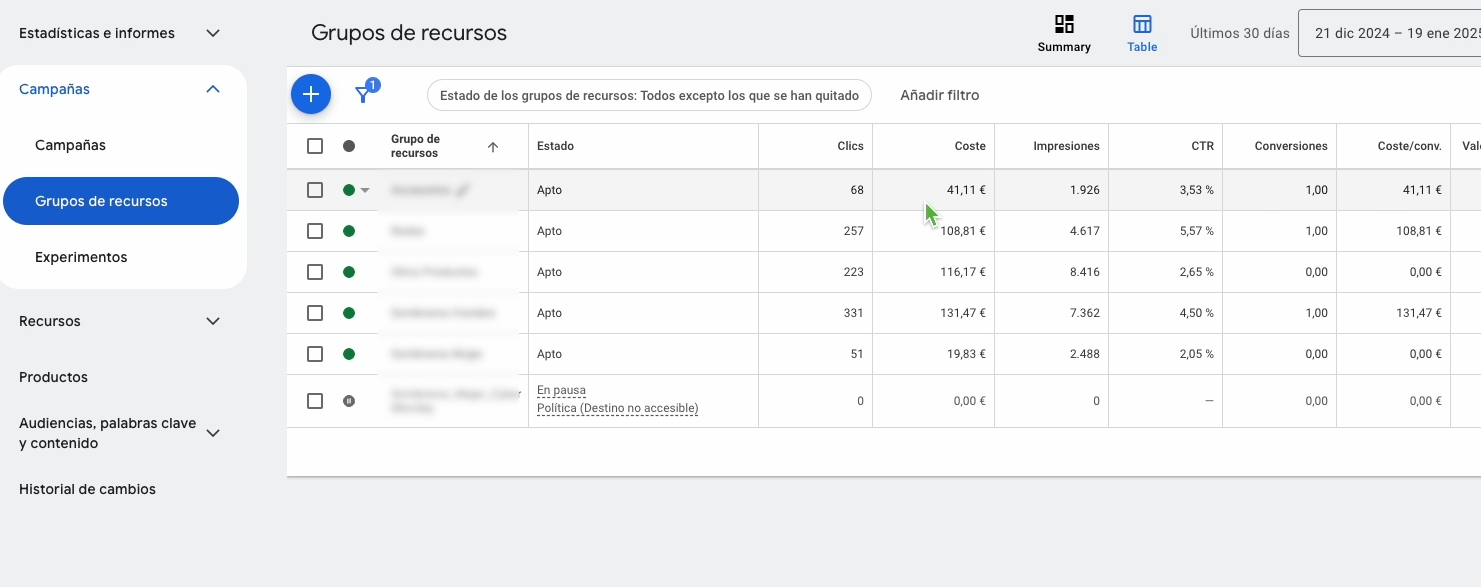Click the sort arrow in Grupo de recursos header
The image size is (1481, 587).
493,147
